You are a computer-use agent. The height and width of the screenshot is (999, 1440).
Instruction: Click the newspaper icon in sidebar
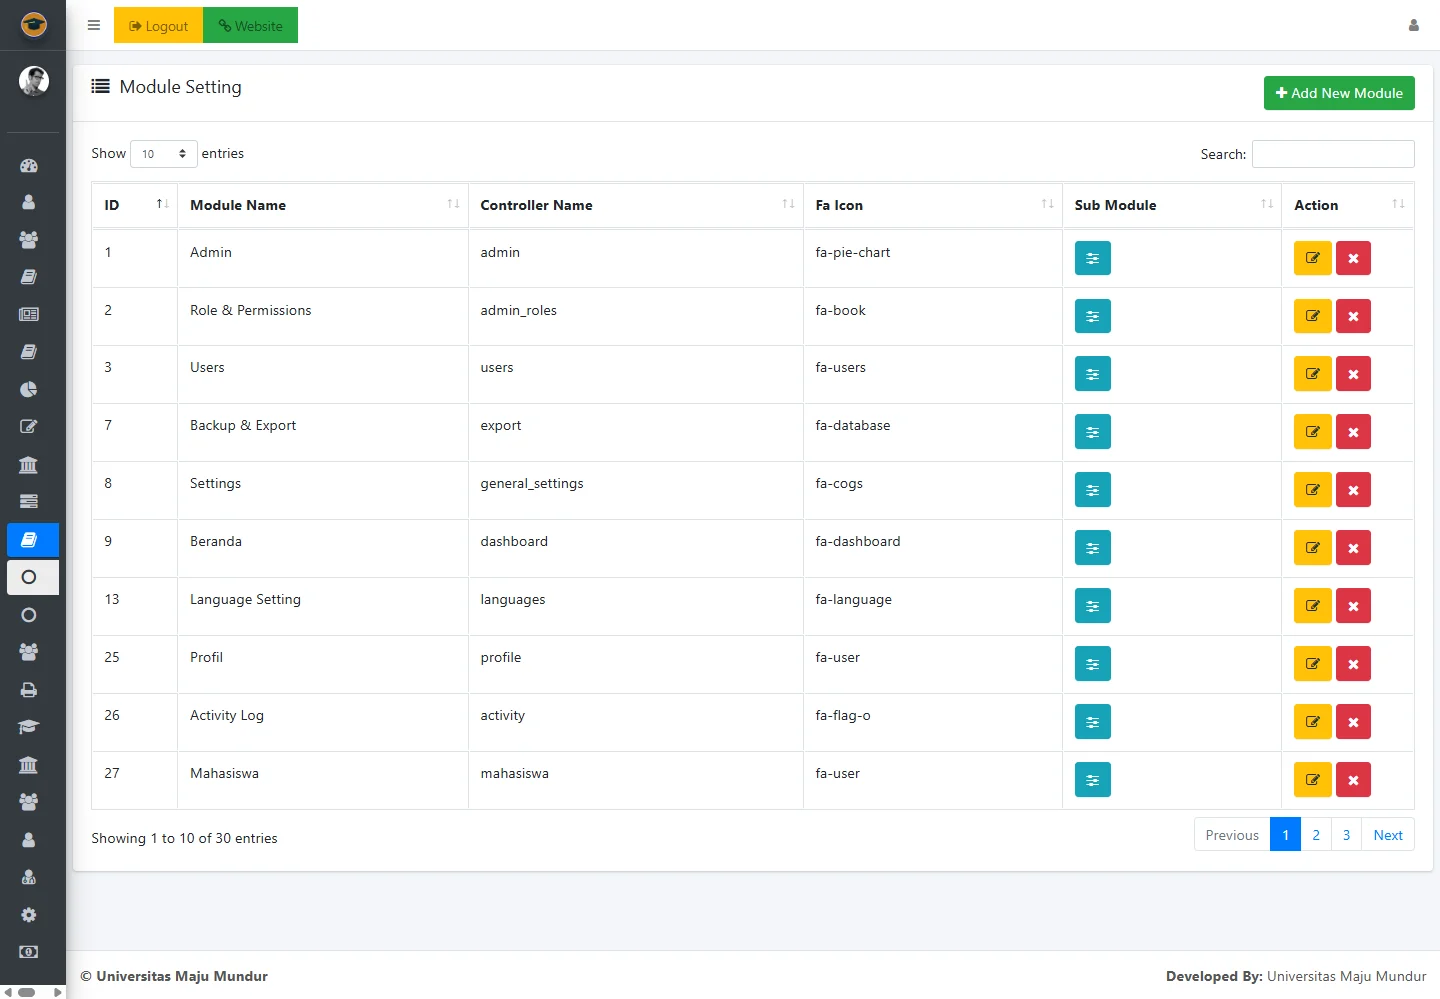pyautogui.click(x=29, y=314)
